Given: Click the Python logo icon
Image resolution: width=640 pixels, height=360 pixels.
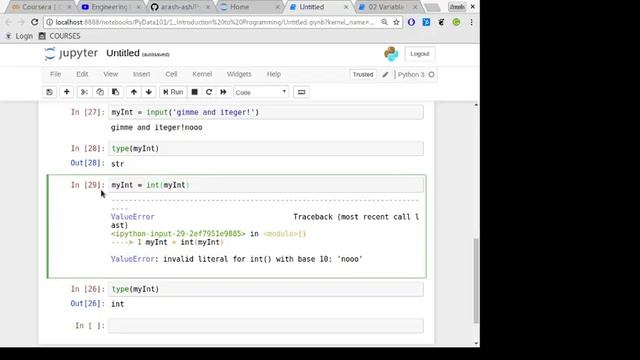Looking at the screenshot, I should tap(391, 54).
